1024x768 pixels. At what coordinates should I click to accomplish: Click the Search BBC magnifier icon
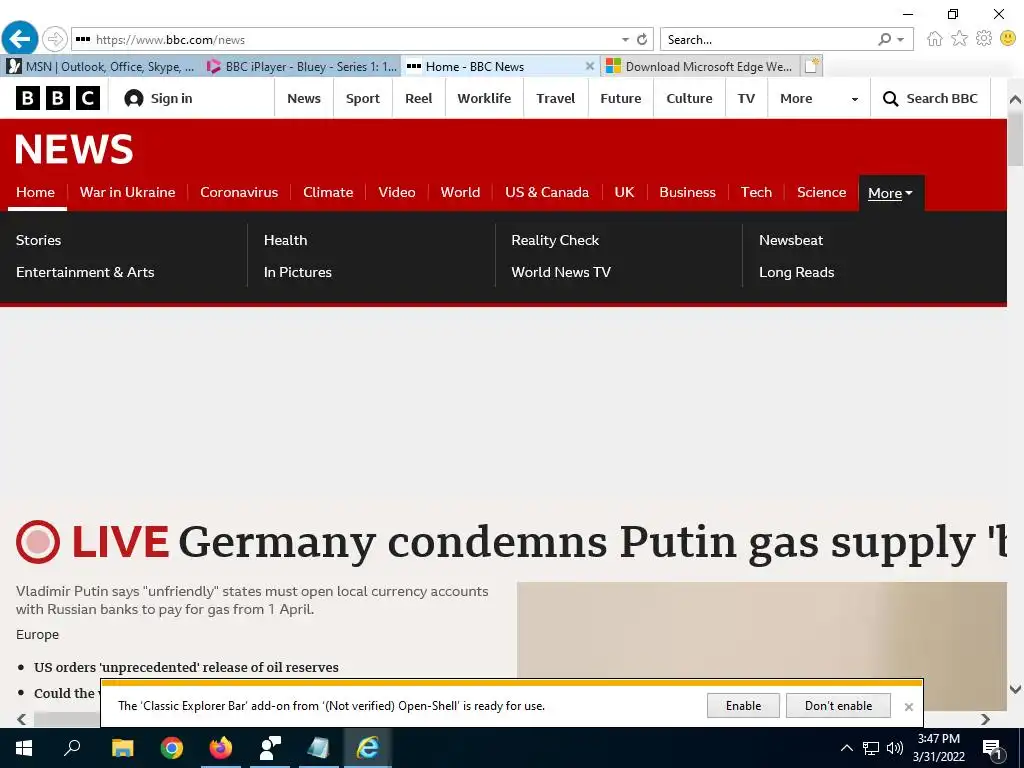[890, 99]
